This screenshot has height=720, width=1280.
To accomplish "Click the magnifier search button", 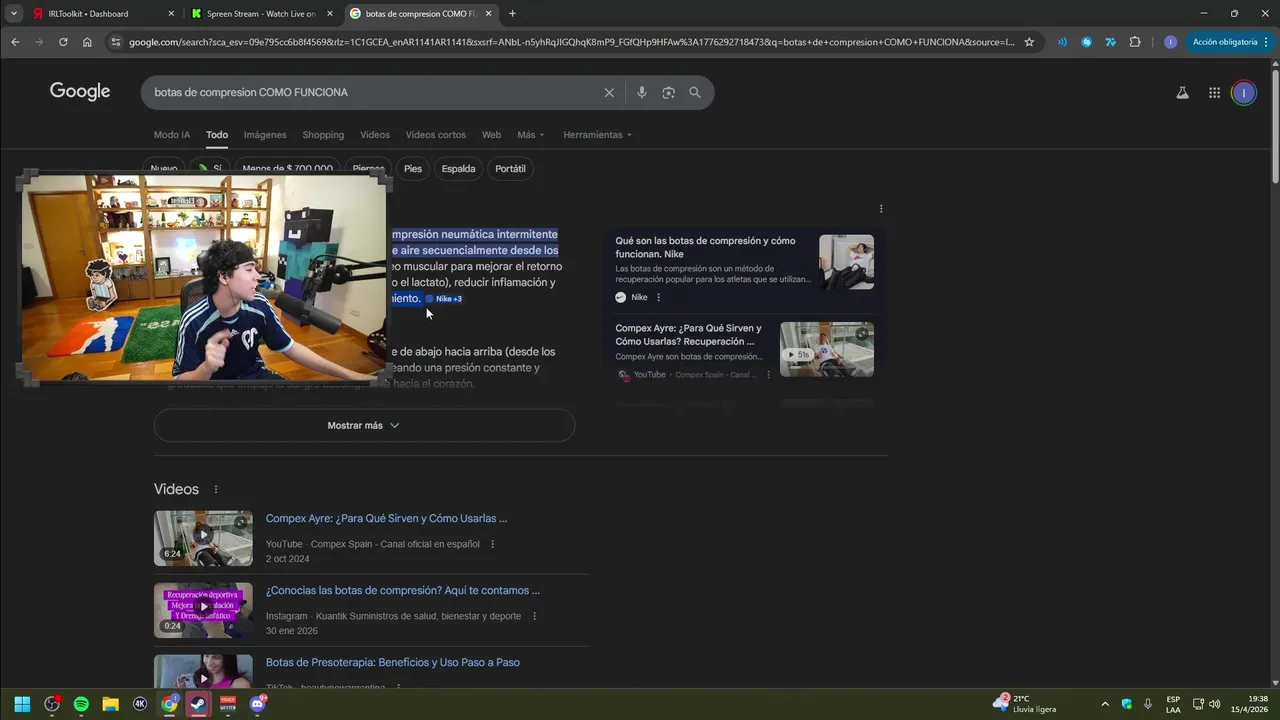I will coord(695,92).
